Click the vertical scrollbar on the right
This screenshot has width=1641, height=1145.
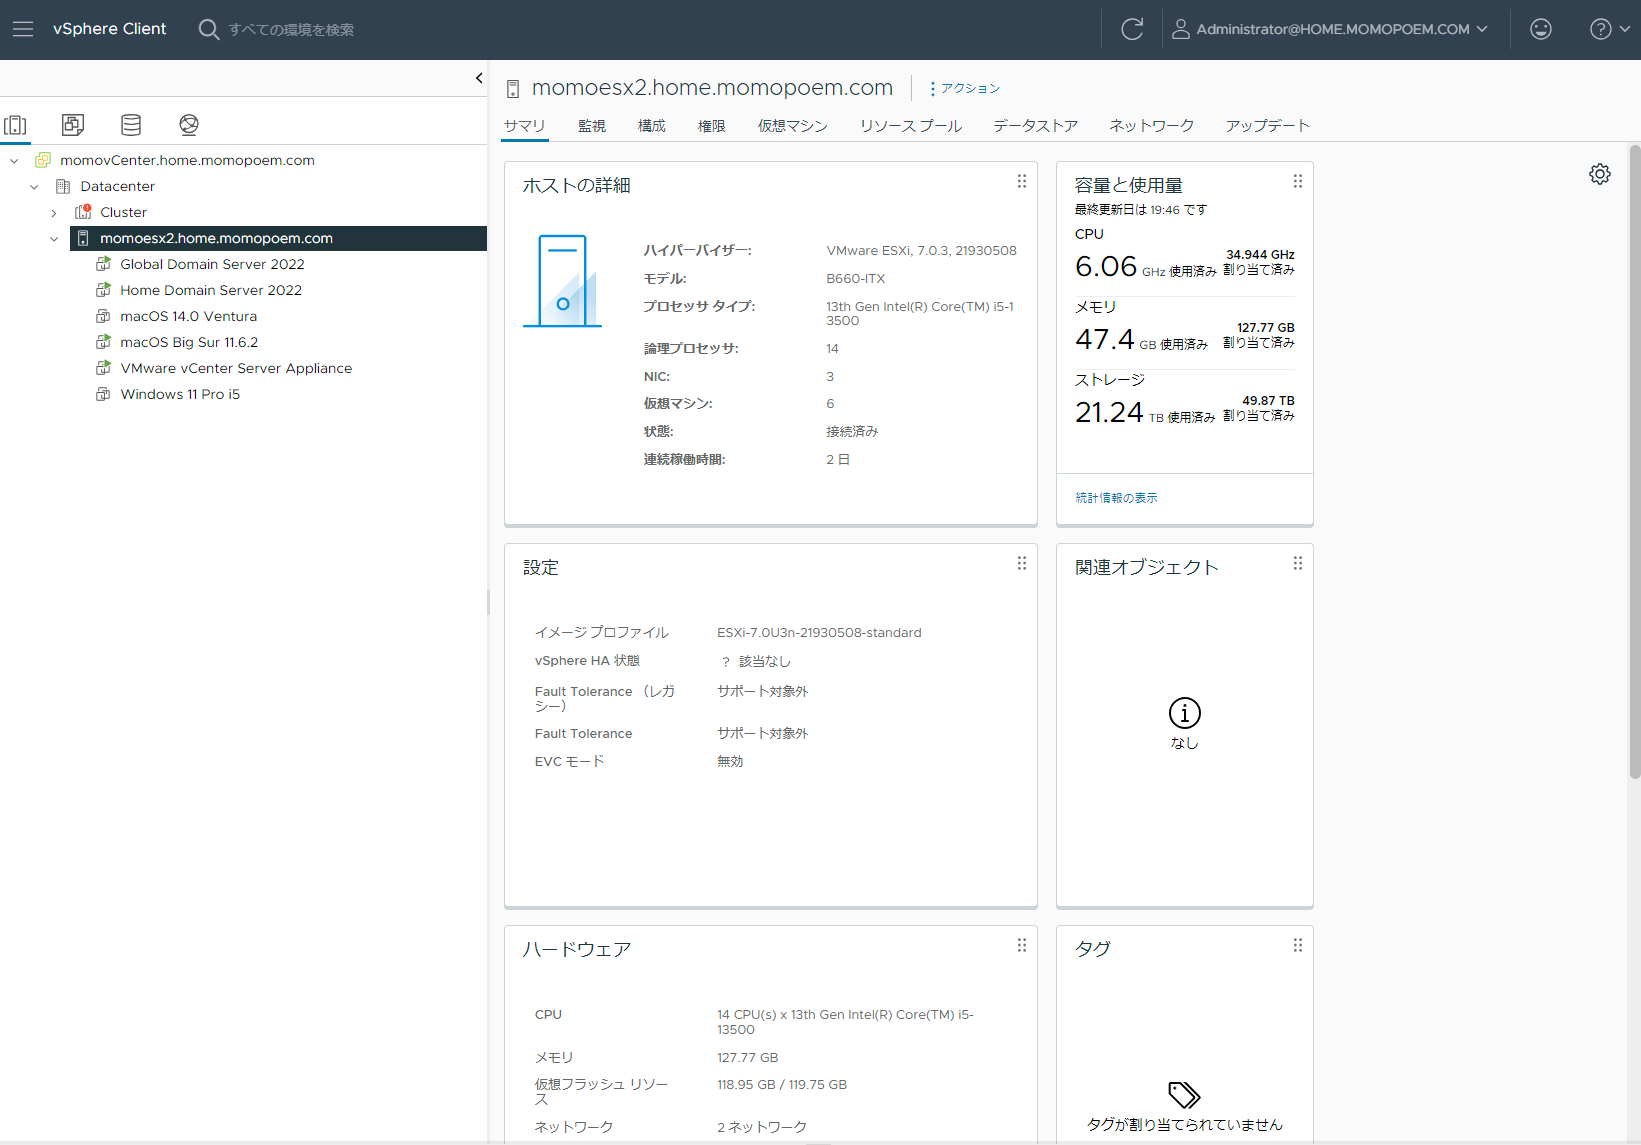[1635, 461]
